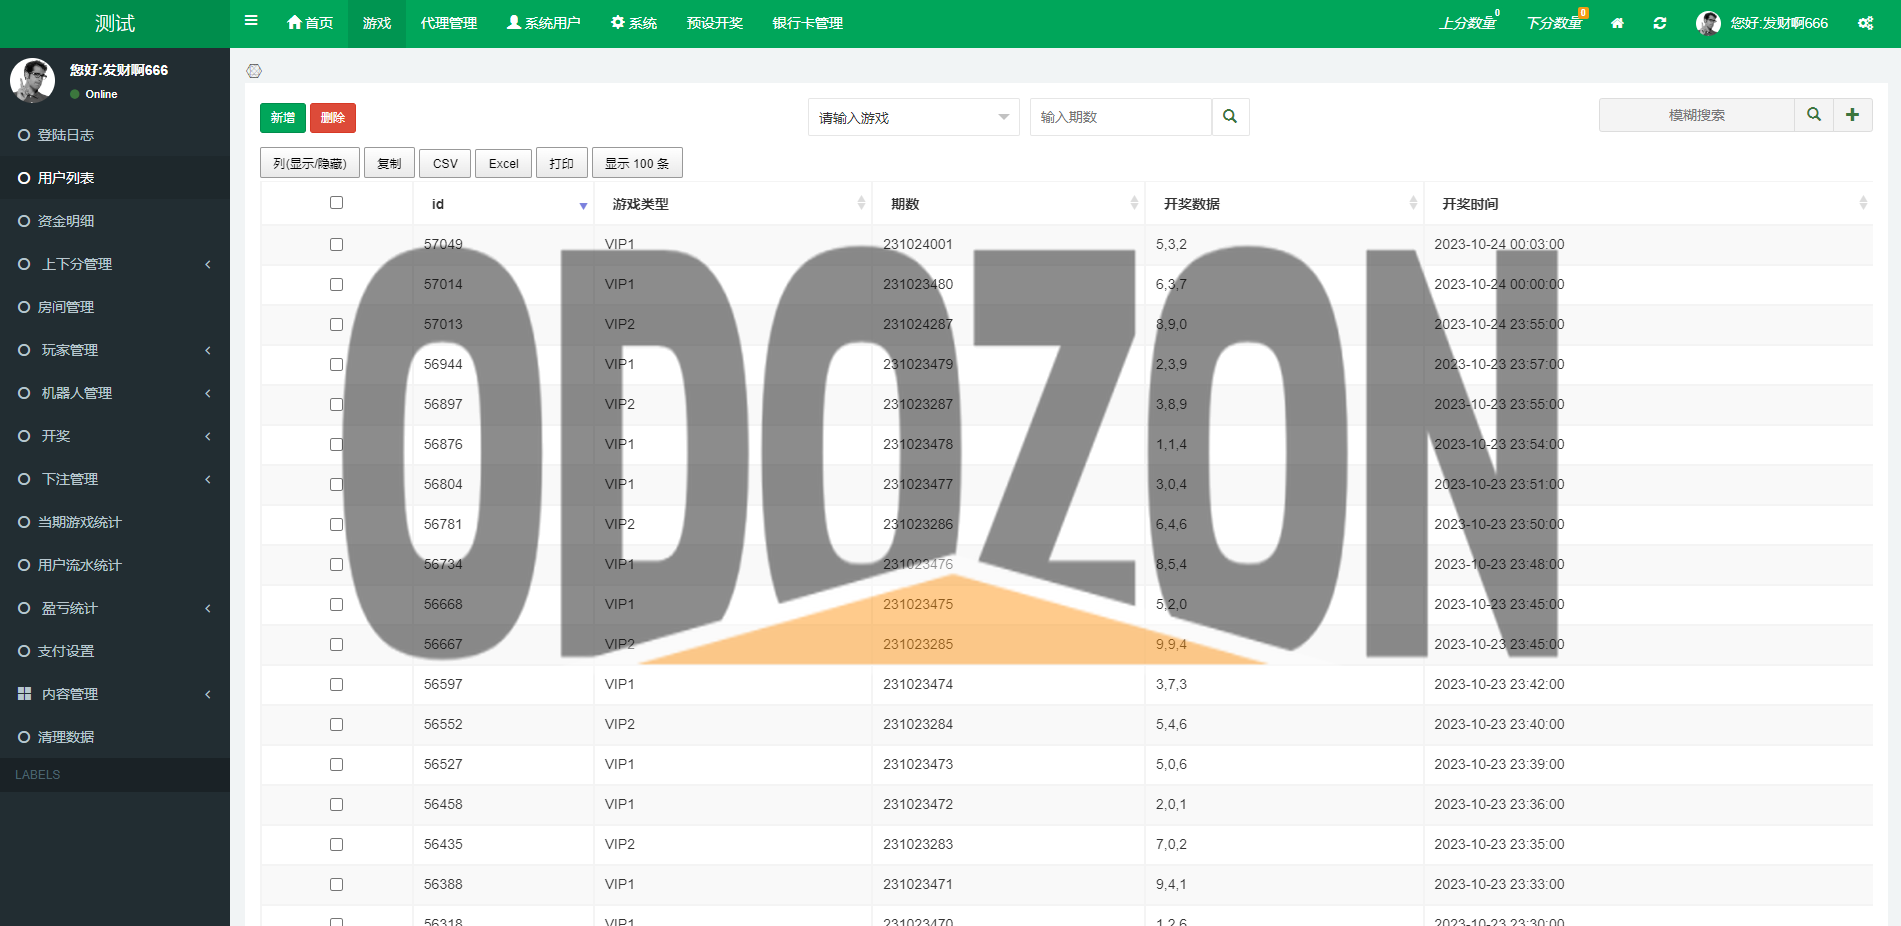Open 登陆日志 in the sidebar
The image size is (1901, 926).
coord(115,135)
